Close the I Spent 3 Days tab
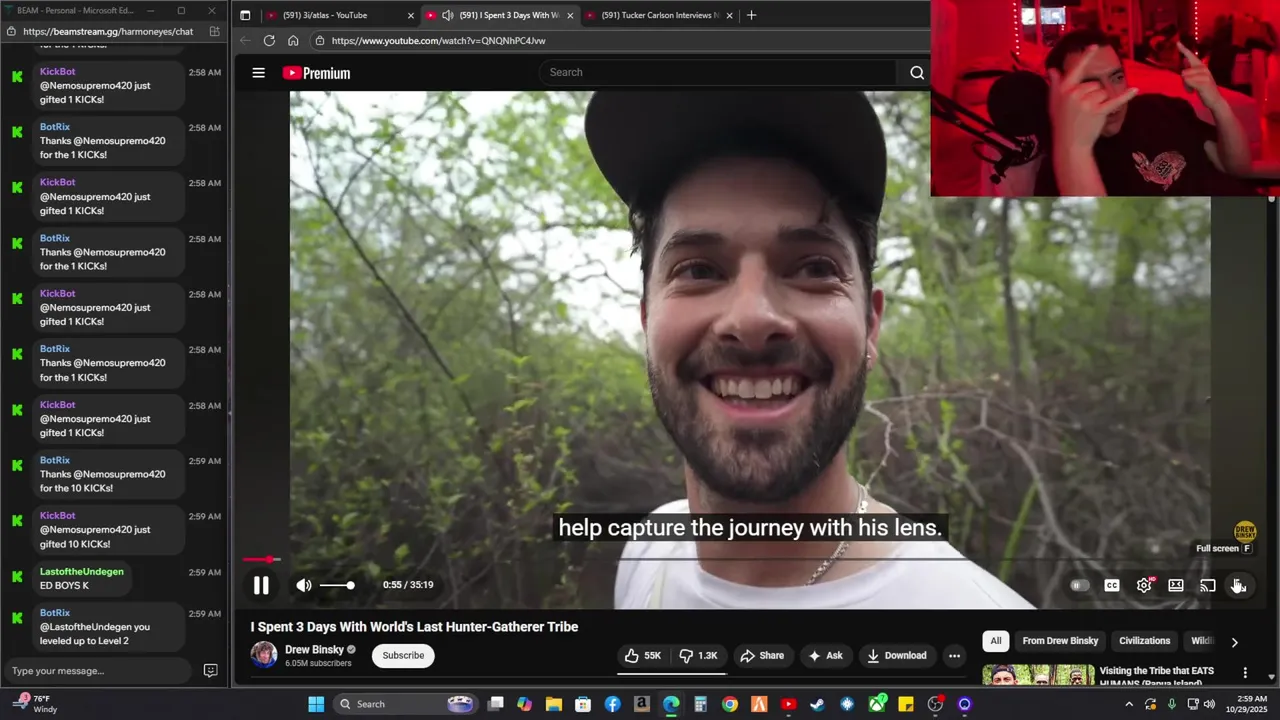 570,15
